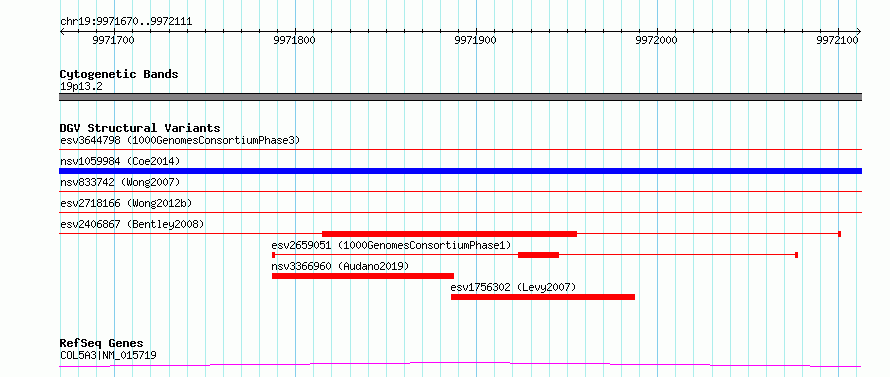Click small thick block of esv2659051 variant
The height and width of the screenshot is (377, 890).
point(538,255)
